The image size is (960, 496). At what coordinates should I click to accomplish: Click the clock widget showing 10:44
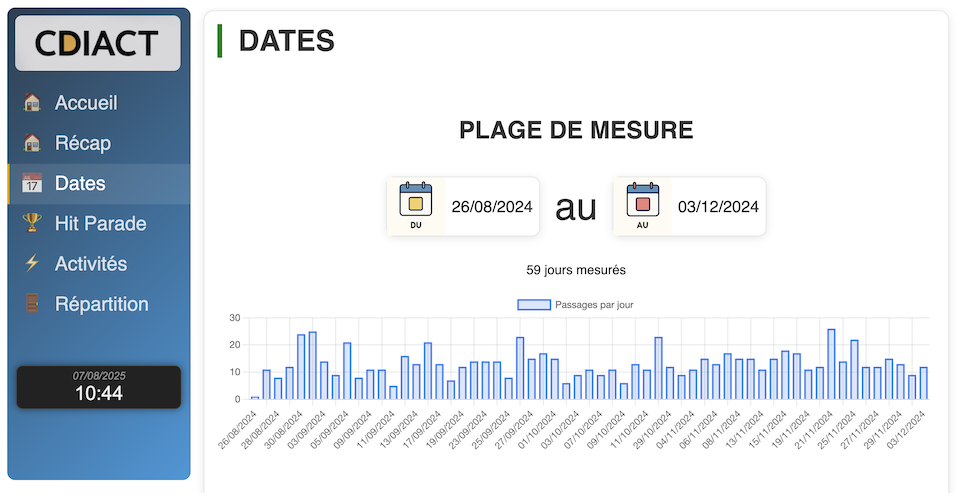click(99, 387)
